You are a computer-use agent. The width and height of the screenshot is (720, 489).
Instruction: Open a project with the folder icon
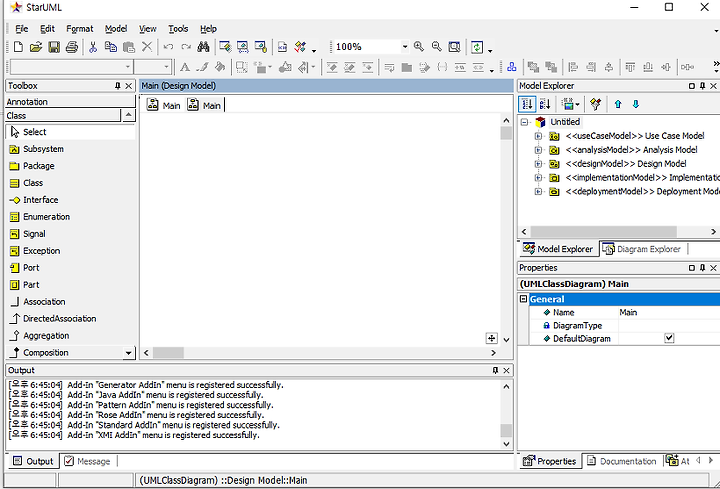click(x=36, y=47)
